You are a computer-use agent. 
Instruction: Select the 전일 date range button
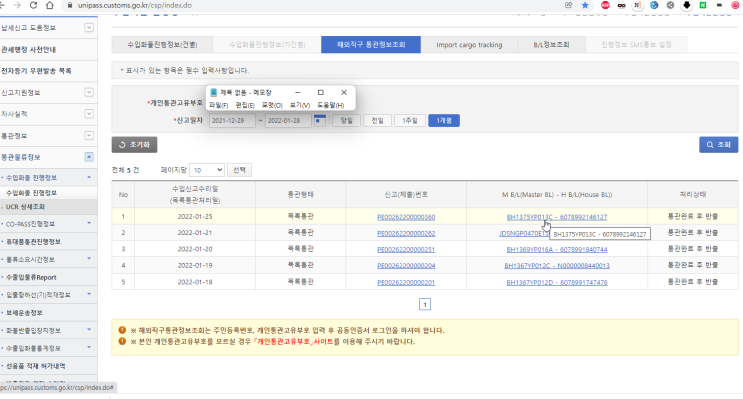[x=377, y=120]
